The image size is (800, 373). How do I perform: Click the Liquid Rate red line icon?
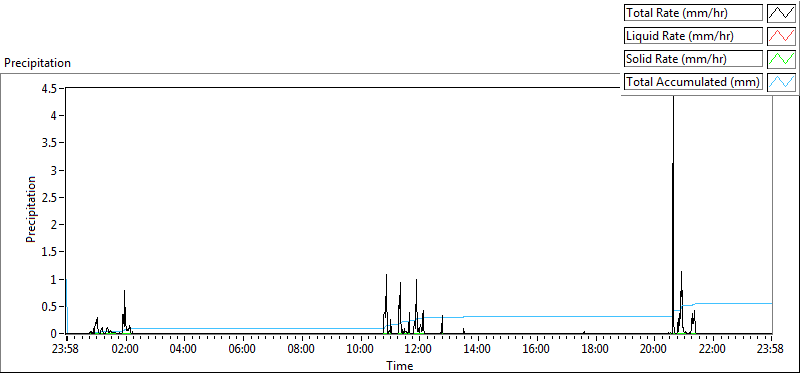pyautogui.click(x=782, y=36)
